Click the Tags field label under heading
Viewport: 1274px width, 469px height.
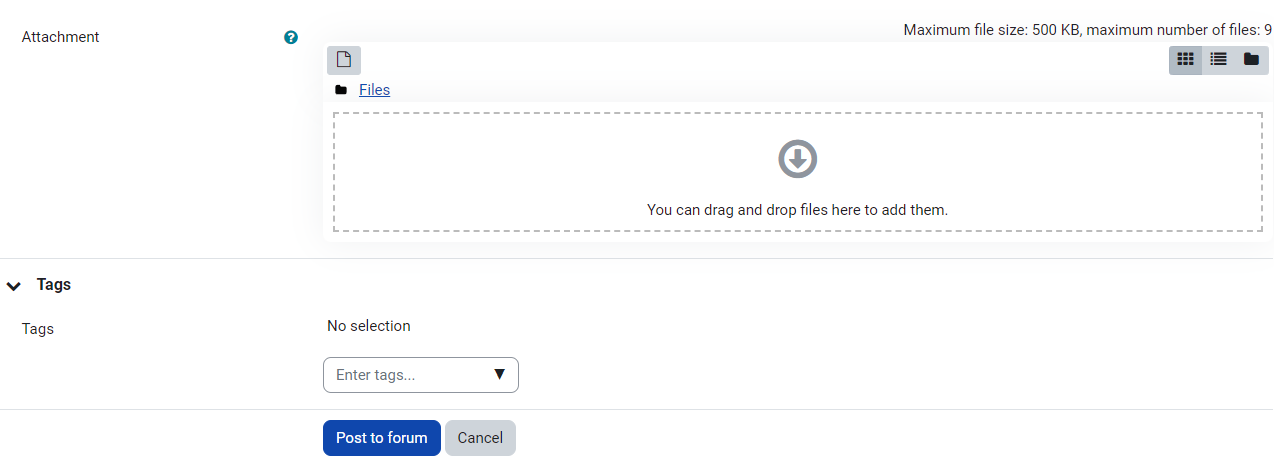[38, 329]
